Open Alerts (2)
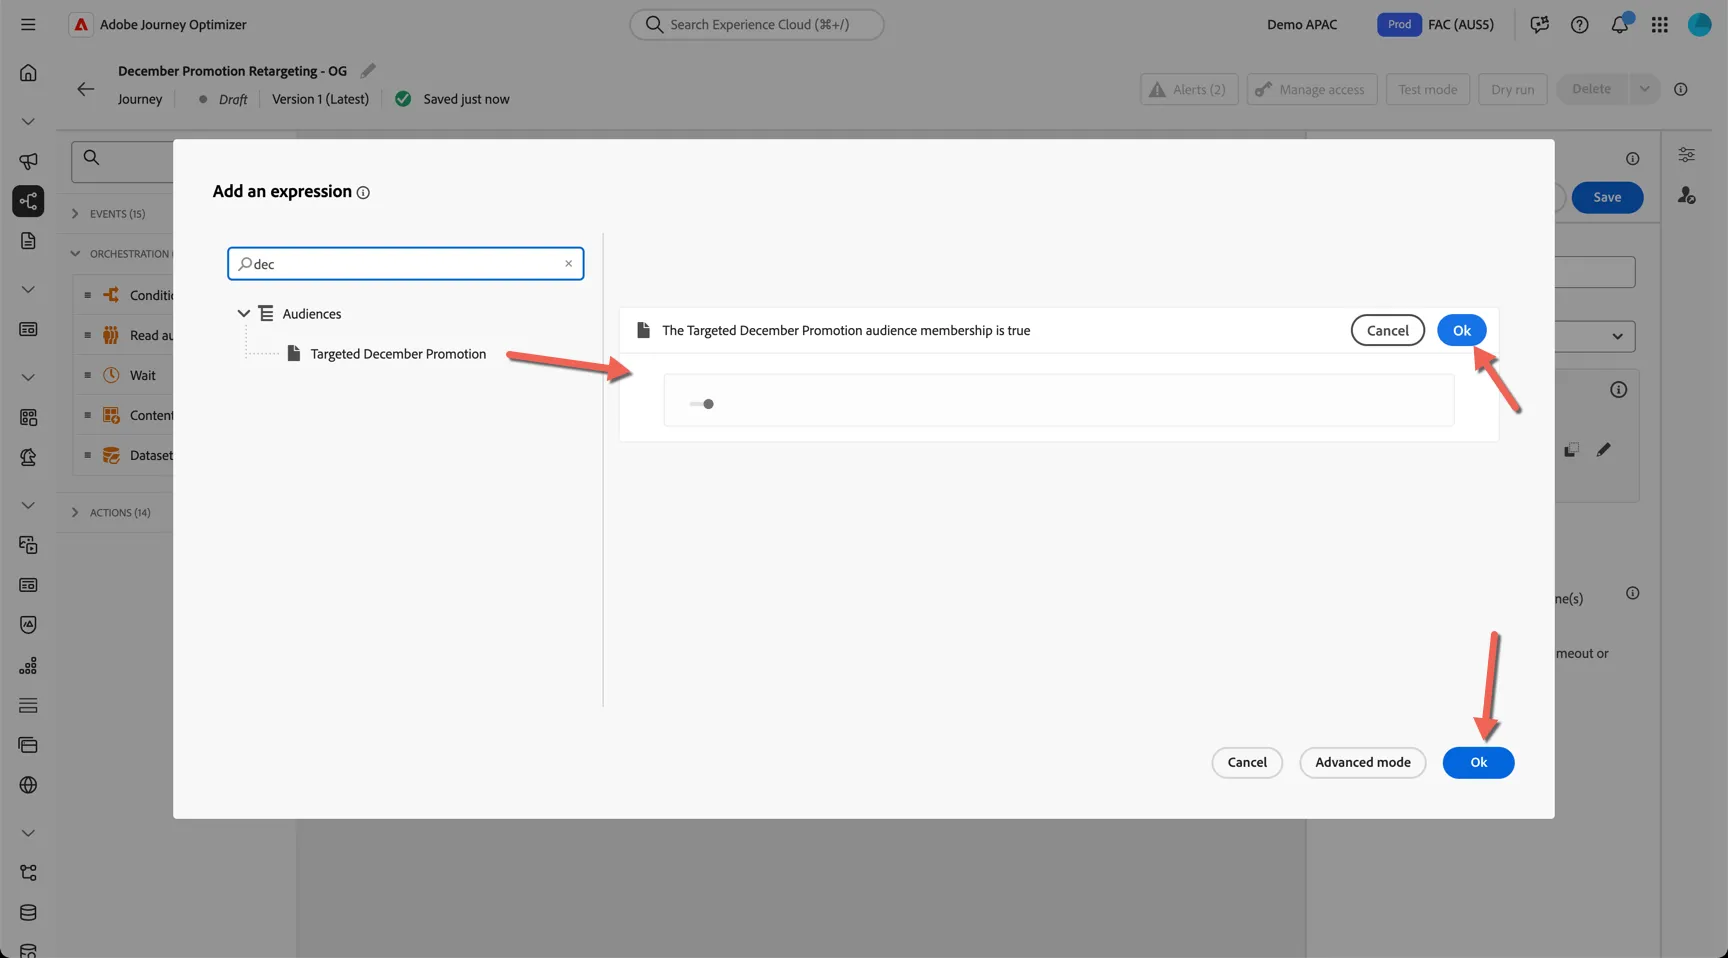This screenshot has height=958, width=1728. [1189, 89]
